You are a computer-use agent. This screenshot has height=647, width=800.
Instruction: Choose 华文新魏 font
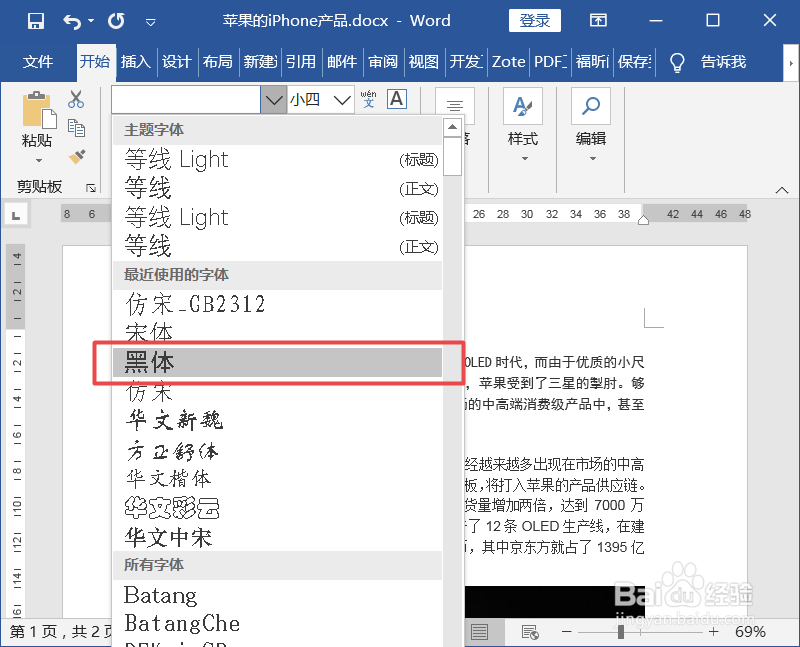(x=278, y=420)
